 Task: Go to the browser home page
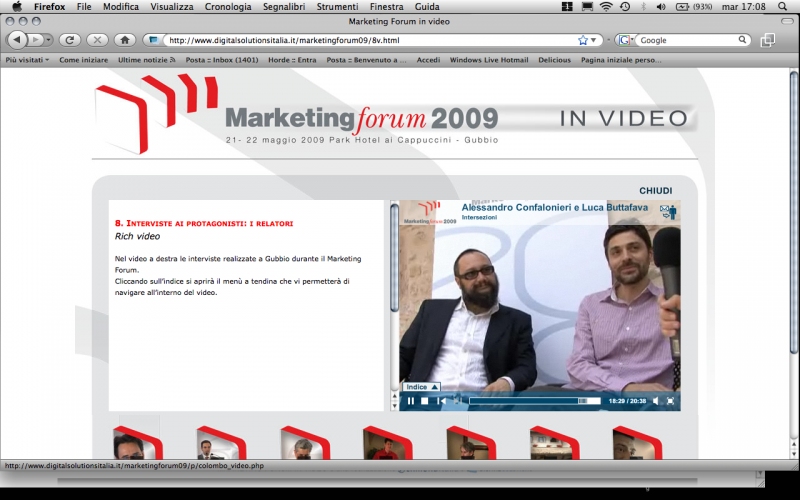[x=125, y=40]
